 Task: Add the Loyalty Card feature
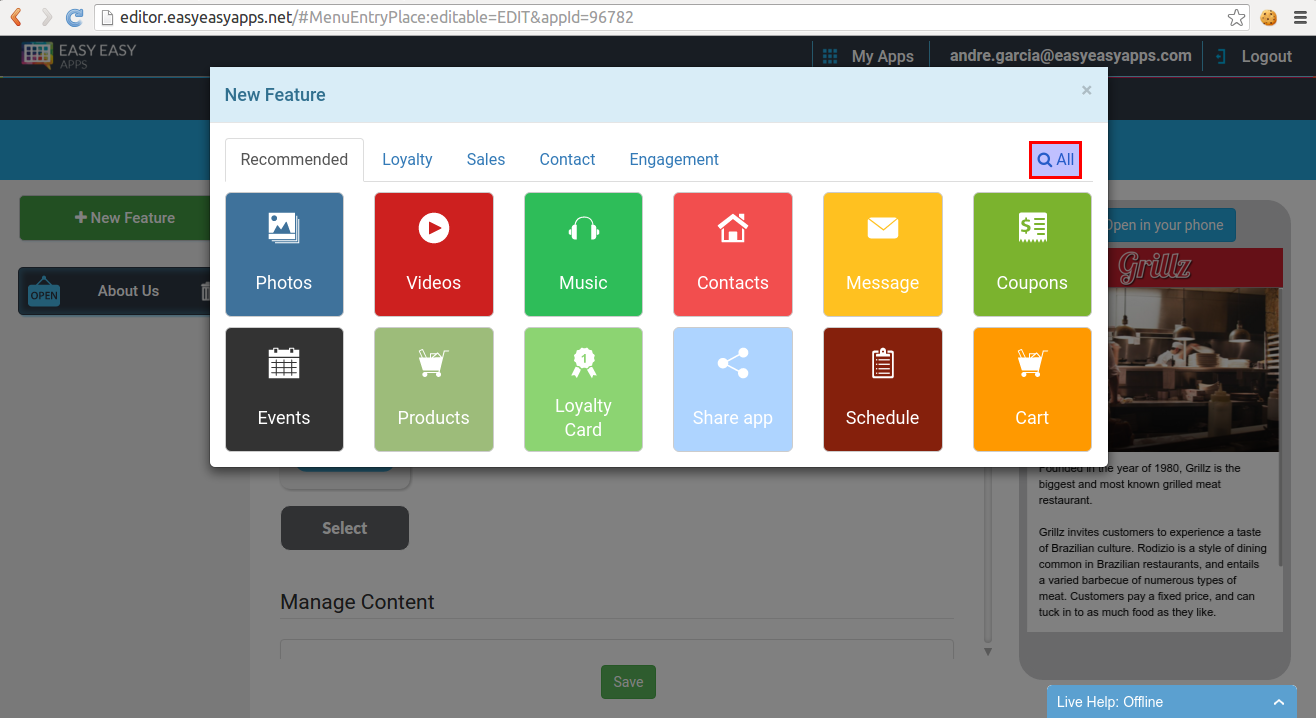(583, 389)
